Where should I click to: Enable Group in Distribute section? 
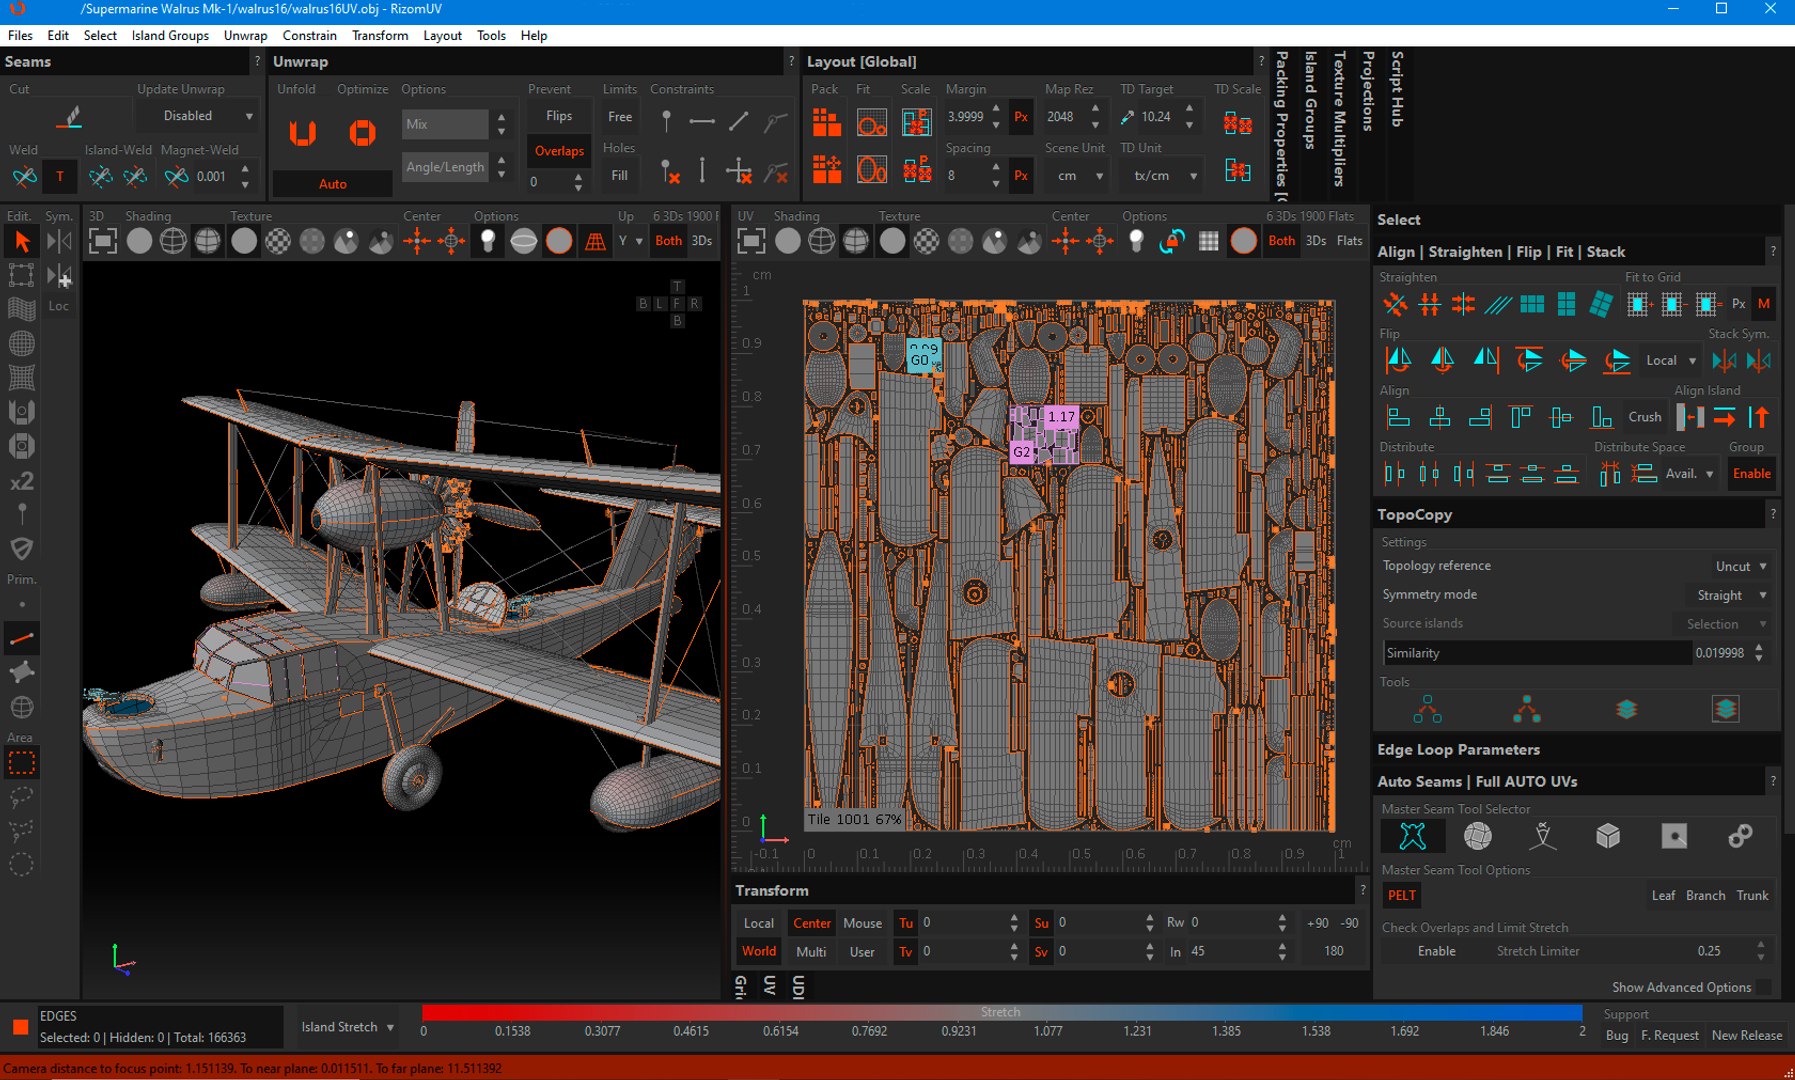[x=1751, y=474]
